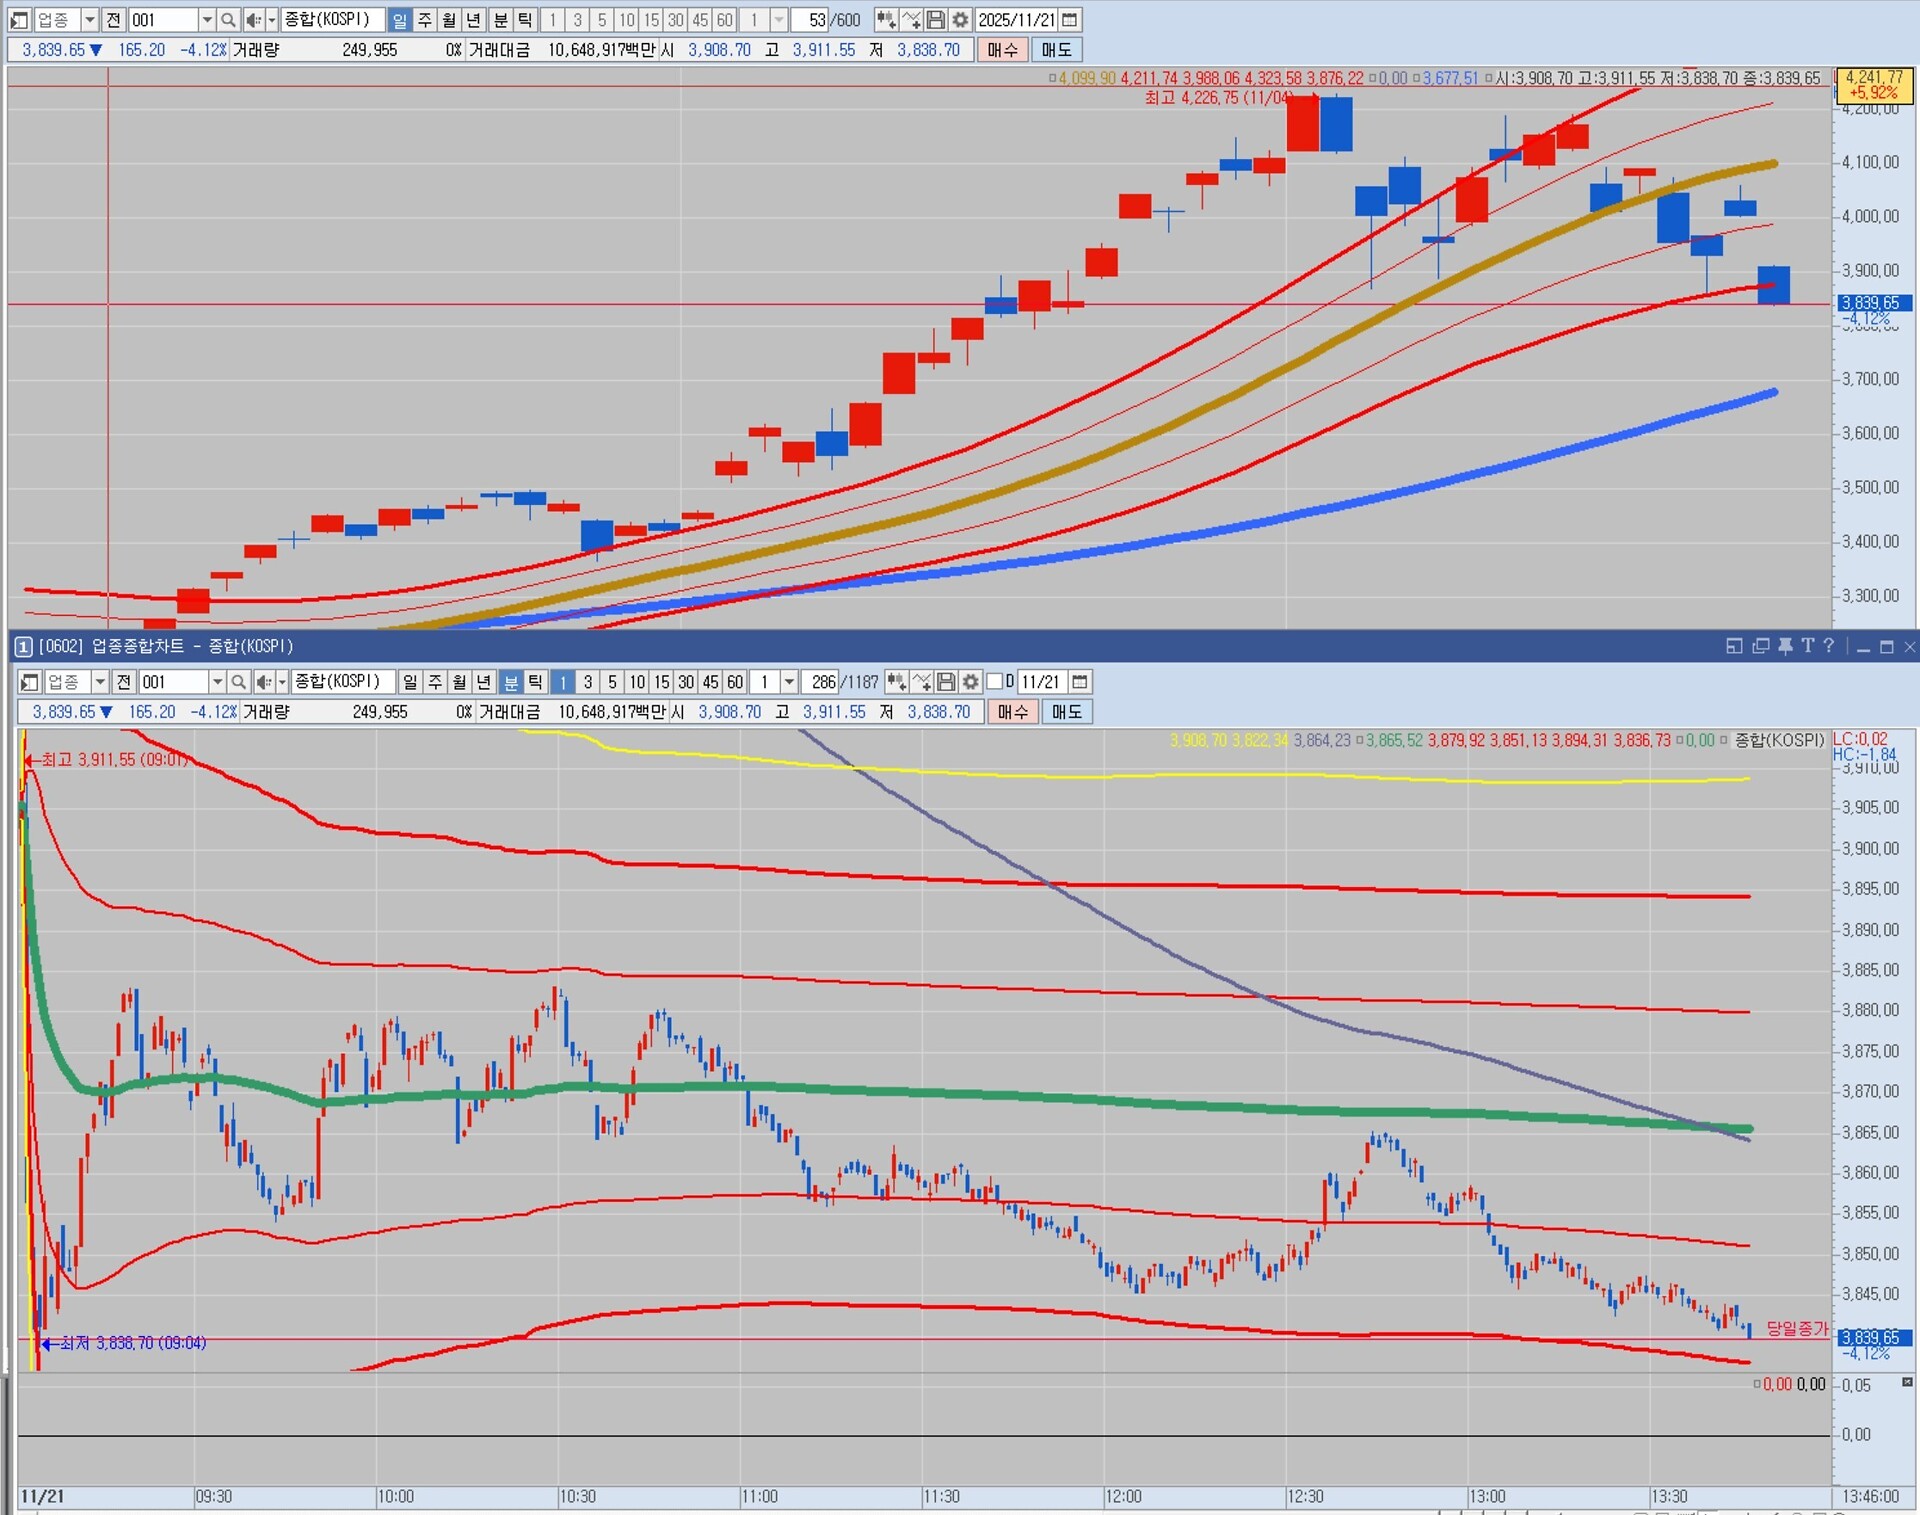
Task: Open interval value dropdown arrow in lower toolbar
Action: (789, 682)
